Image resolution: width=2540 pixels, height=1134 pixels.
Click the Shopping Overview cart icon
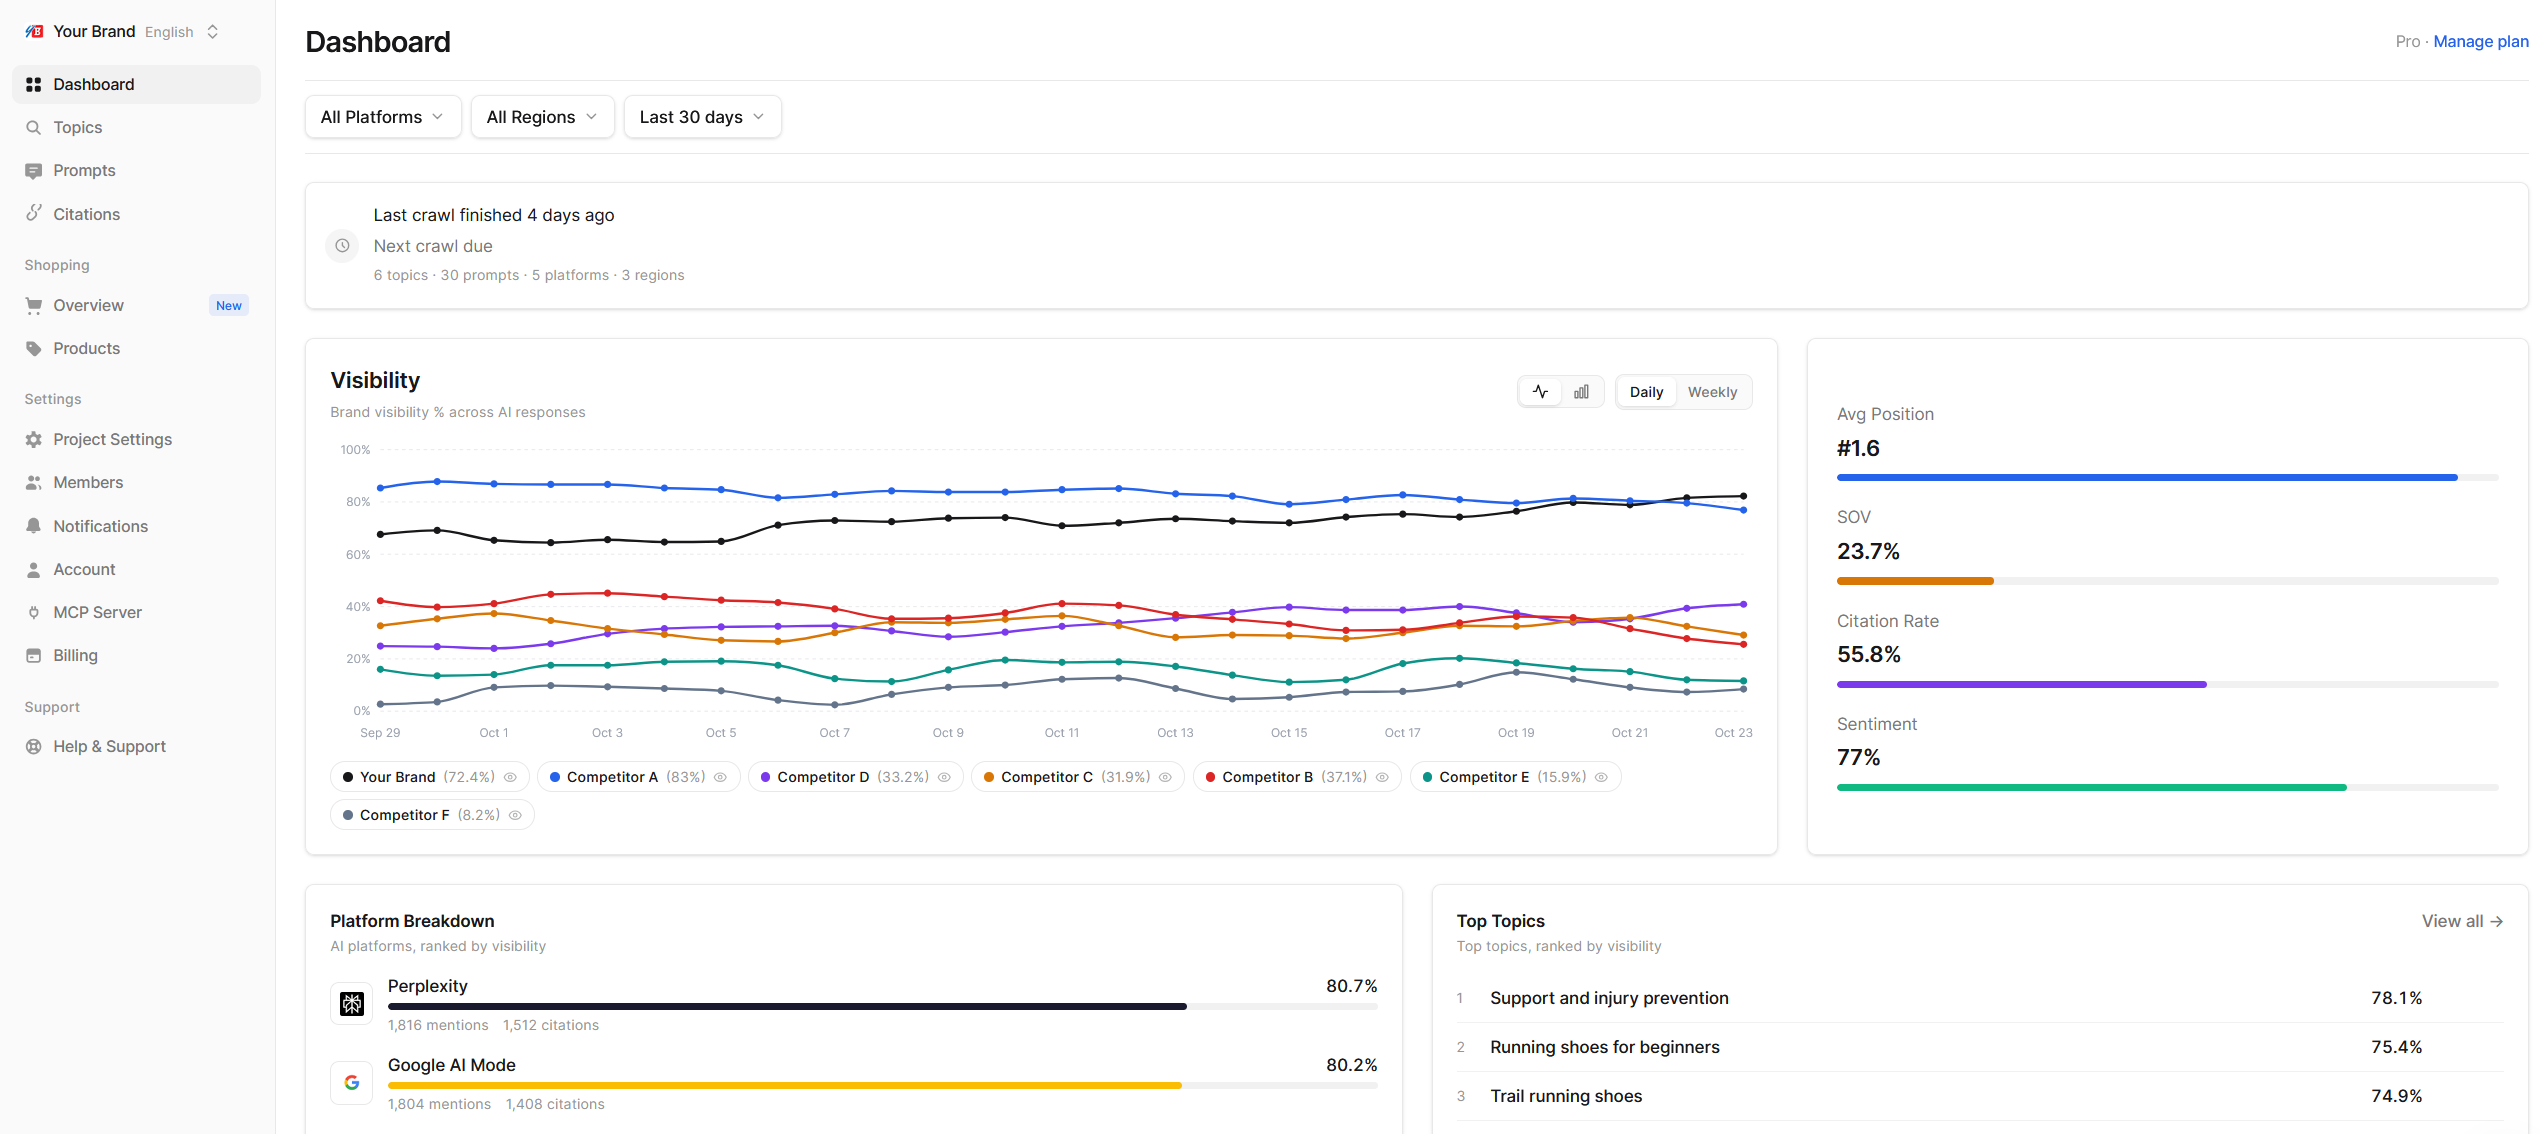34,305
